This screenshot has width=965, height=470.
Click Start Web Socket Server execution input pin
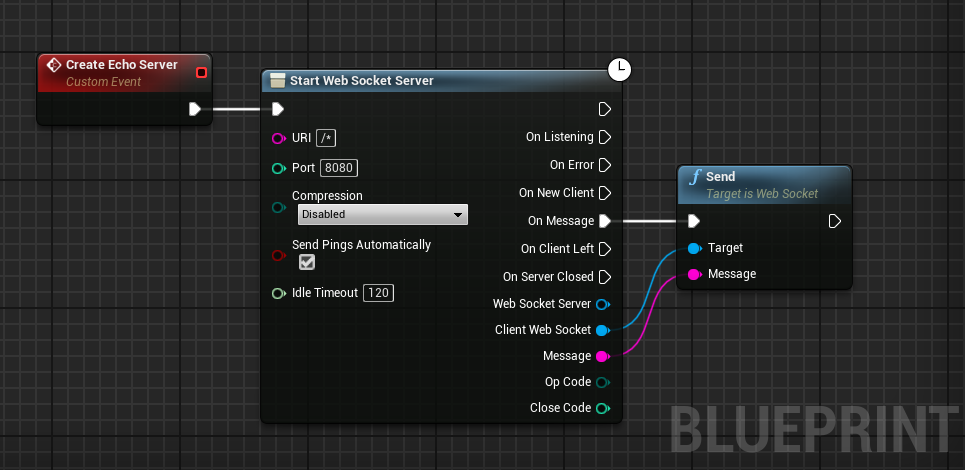pos(278,110)
